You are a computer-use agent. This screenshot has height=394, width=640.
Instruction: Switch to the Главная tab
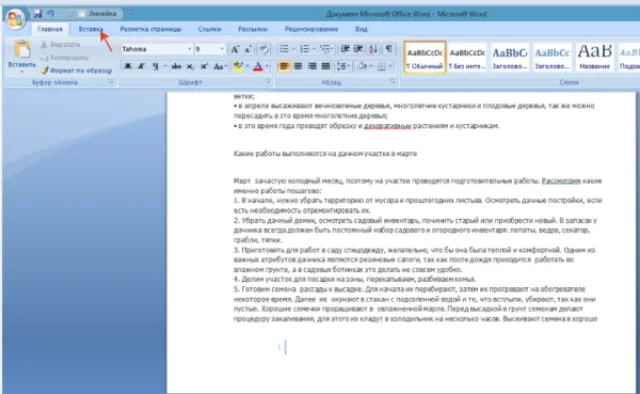coord(50,29)
